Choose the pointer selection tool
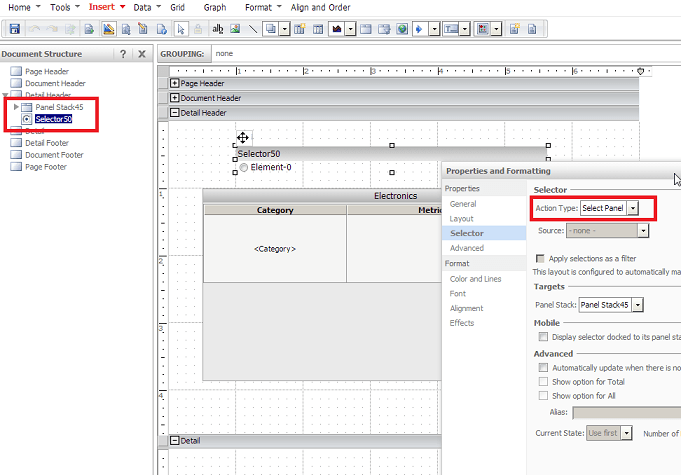 (181, 29)
